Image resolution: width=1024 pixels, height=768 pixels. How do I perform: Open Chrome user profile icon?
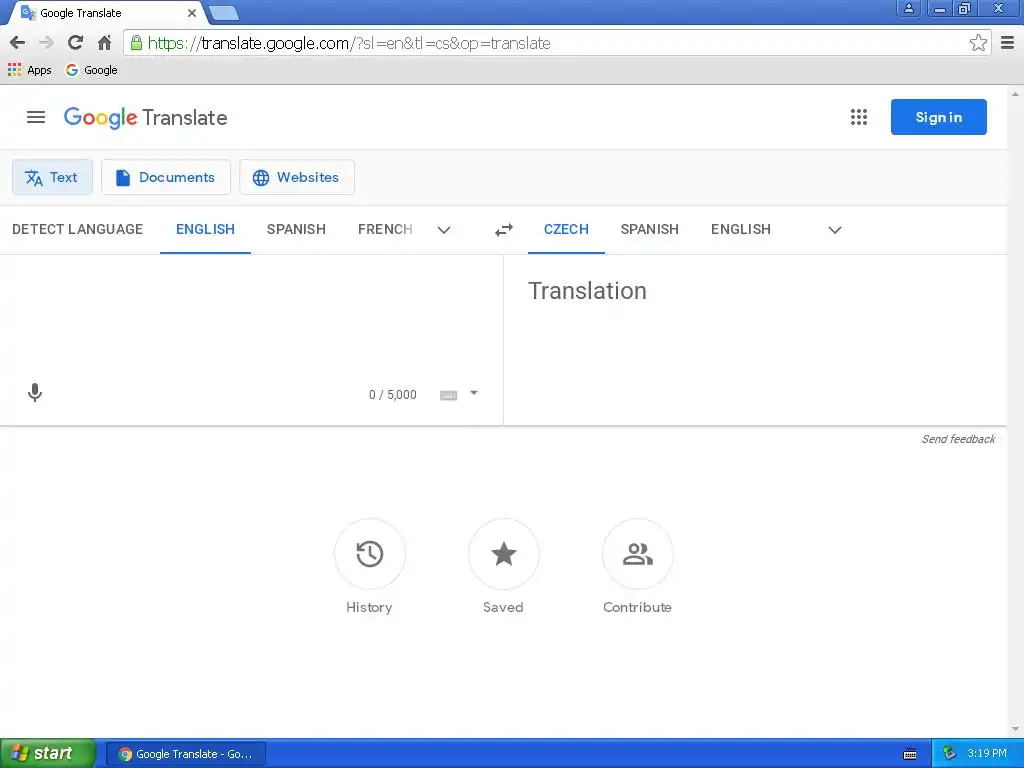[908, 8]
